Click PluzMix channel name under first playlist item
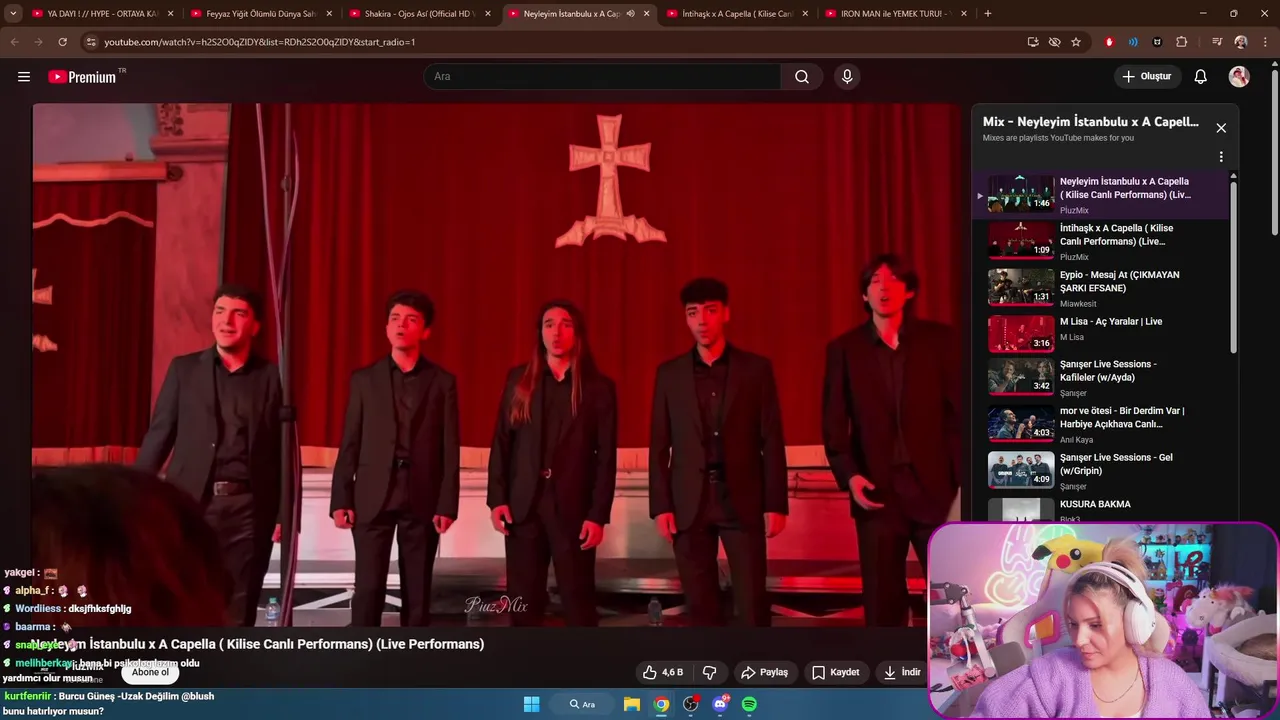 [x=1074, y=210]
